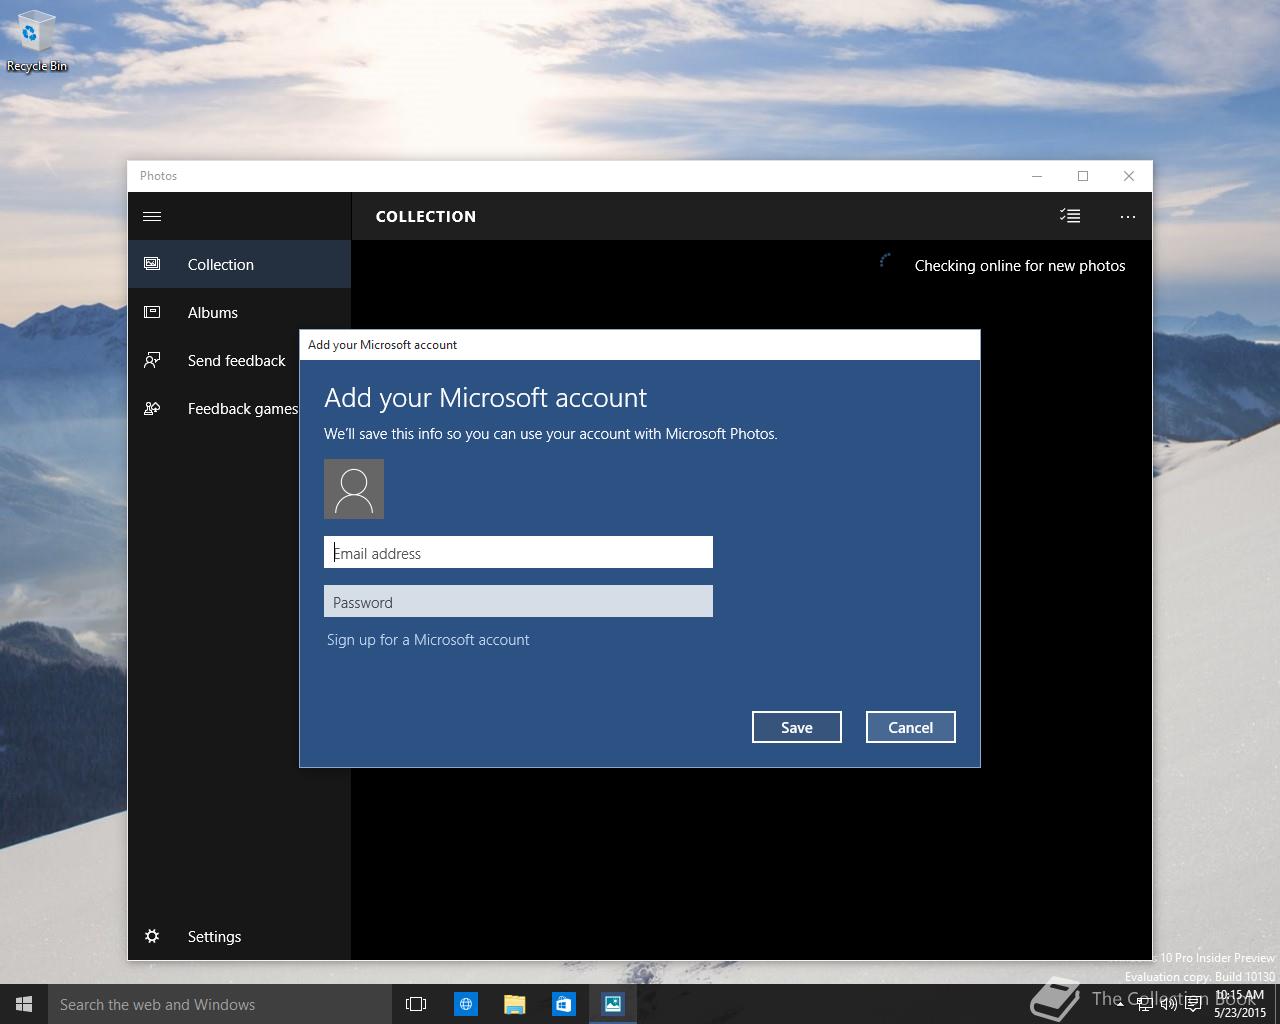
Task: Click the Albums icon in sidebar
Action: click(152, 312)
